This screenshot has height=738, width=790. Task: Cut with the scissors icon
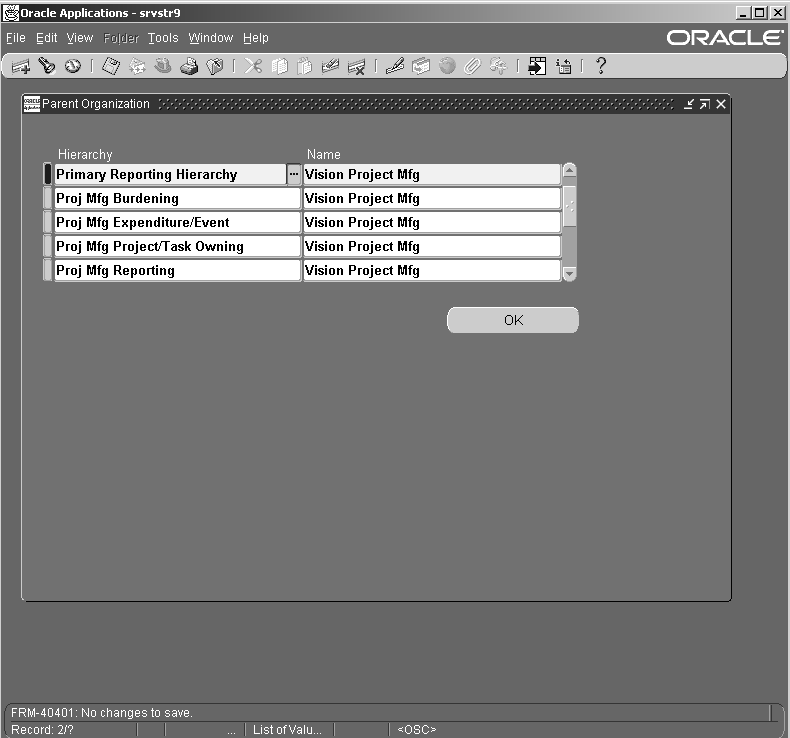253,66
